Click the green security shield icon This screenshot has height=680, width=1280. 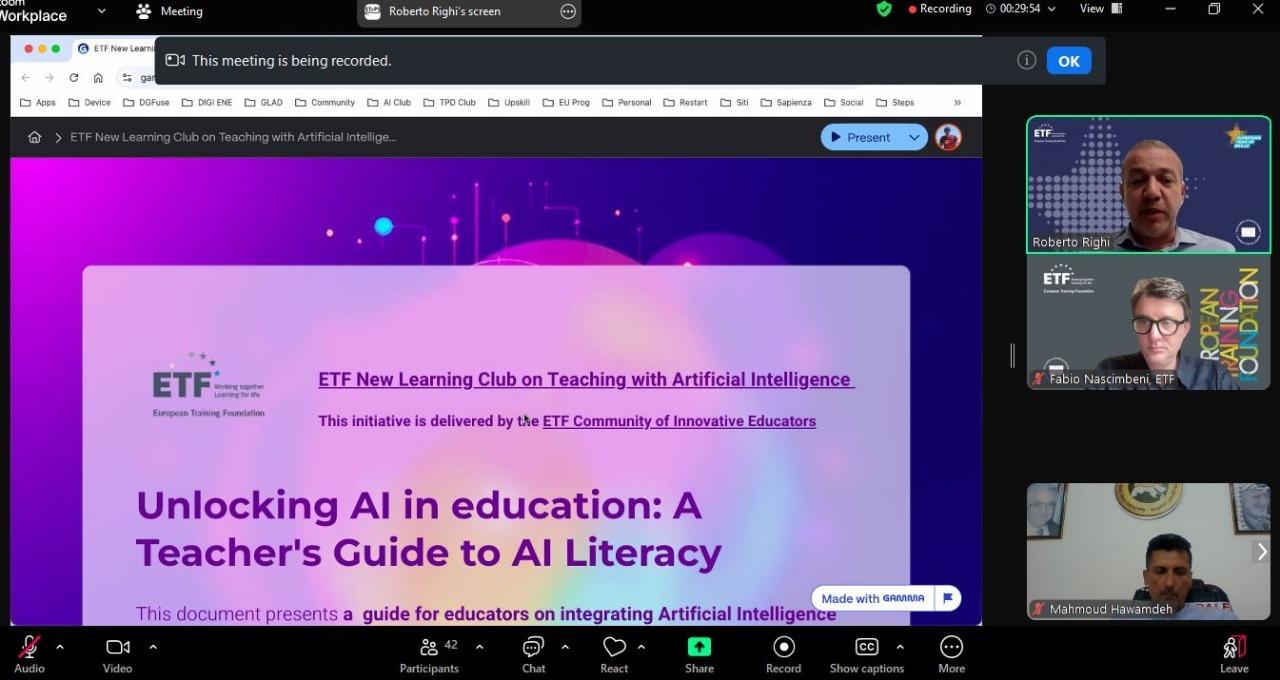point(884,9)
